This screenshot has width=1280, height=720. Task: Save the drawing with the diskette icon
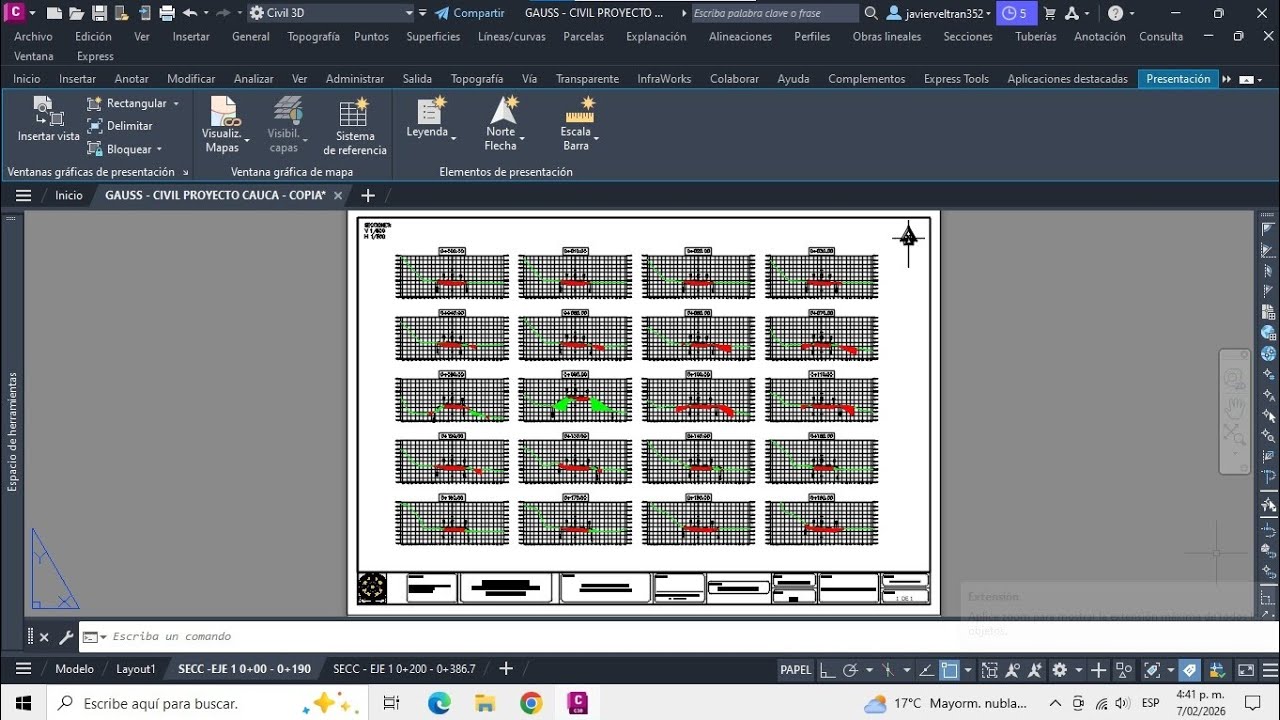click(99, 13)
